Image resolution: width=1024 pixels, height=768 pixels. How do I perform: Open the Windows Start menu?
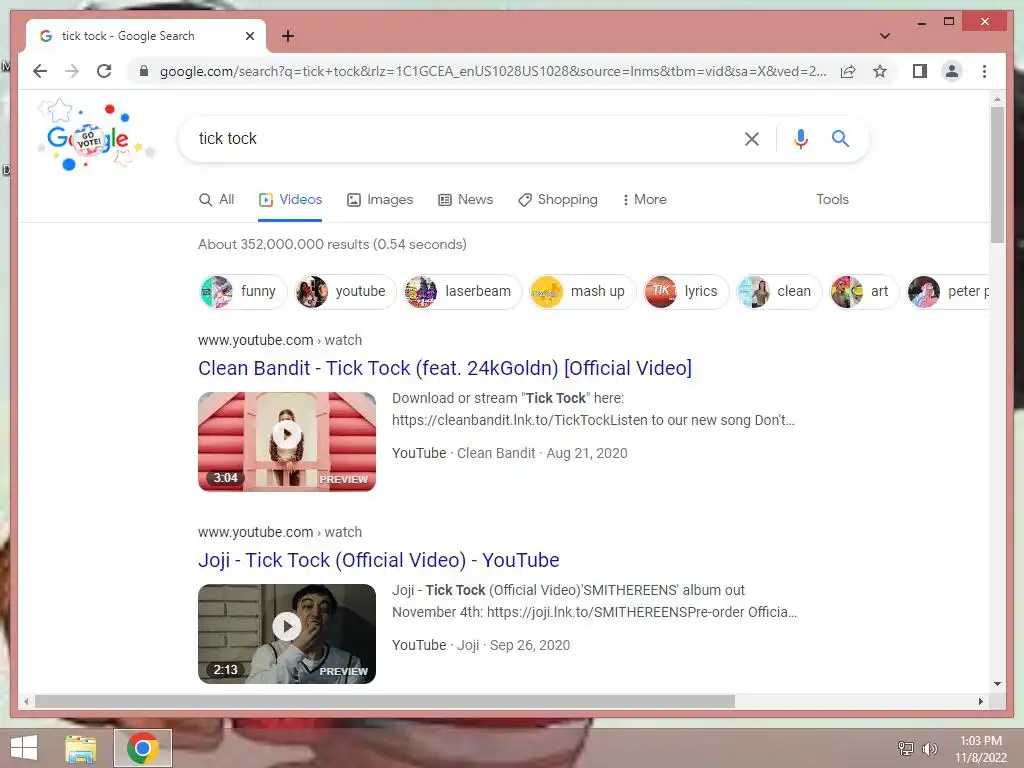tap(24, 748)
